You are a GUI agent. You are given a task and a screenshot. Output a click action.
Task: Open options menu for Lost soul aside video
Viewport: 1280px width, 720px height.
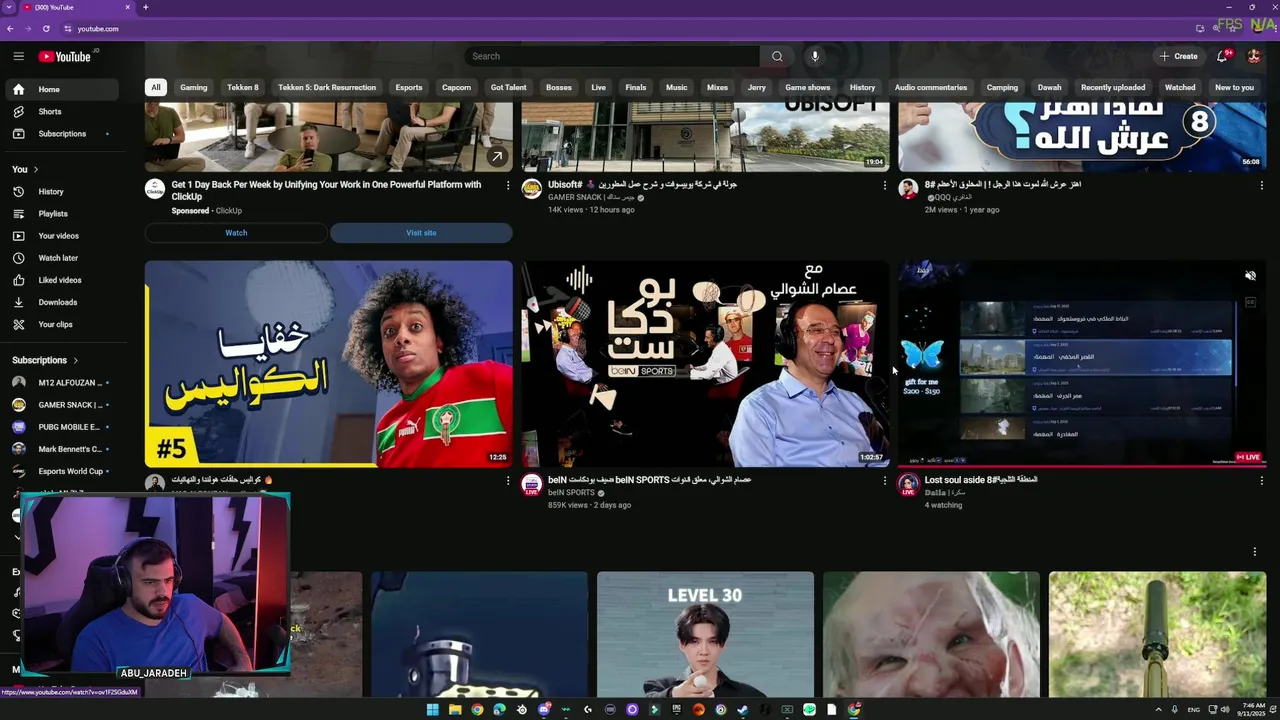click(x=1261, y=480)
